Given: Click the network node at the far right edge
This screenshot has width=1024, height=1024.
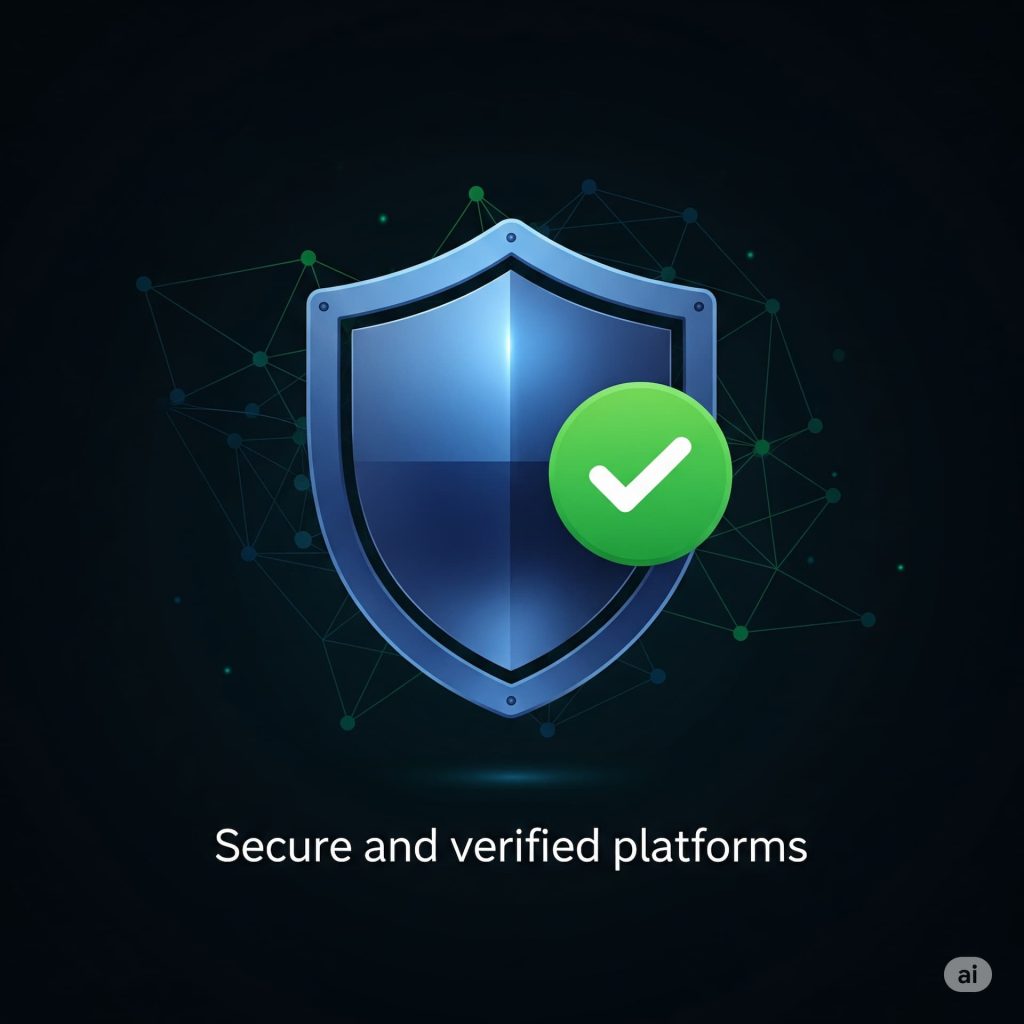Looking at the screenshot, I should tap(868, 620).
